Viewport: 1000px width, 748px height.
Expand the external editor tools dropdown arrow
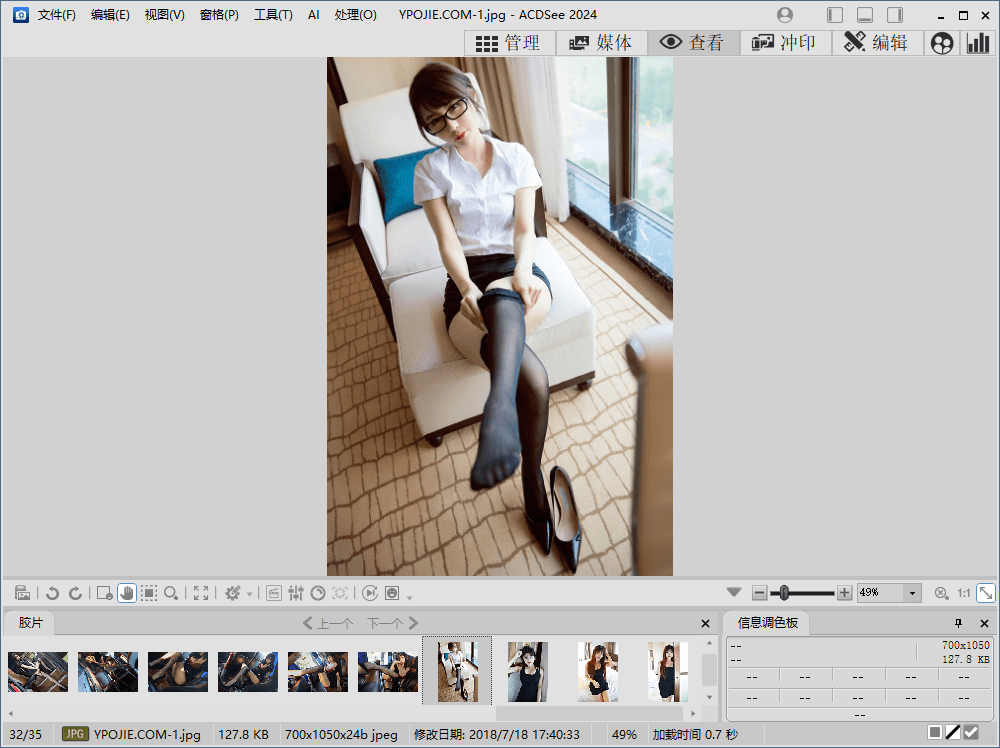249,594
